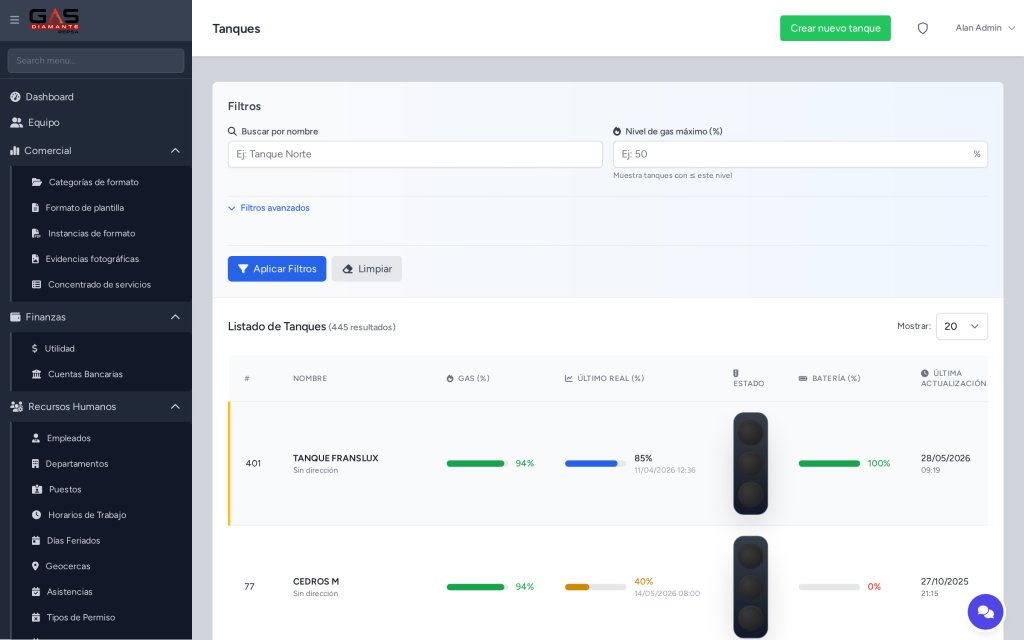This screenshot has width=1024, height=640.
Task: Select the CEDROS M name
Action: (316, 582)
